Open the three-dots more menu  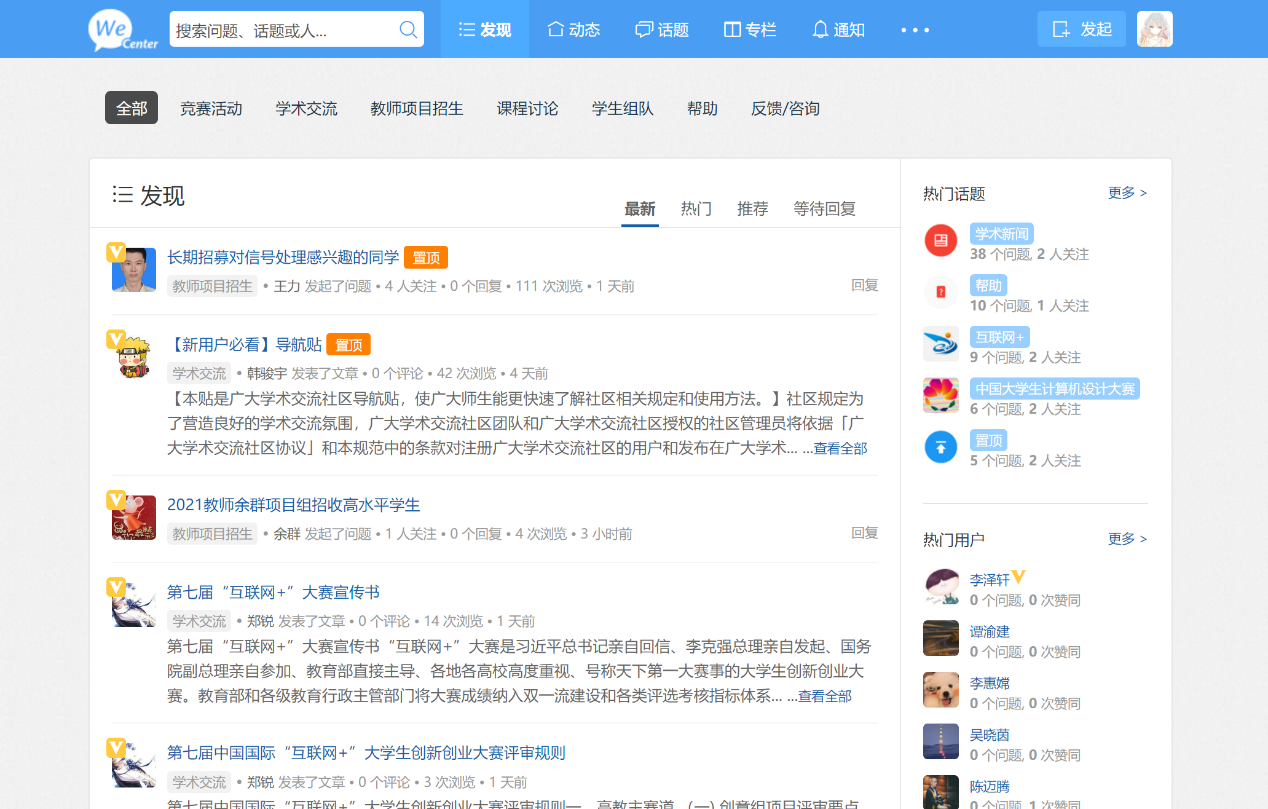click(915, 30)
